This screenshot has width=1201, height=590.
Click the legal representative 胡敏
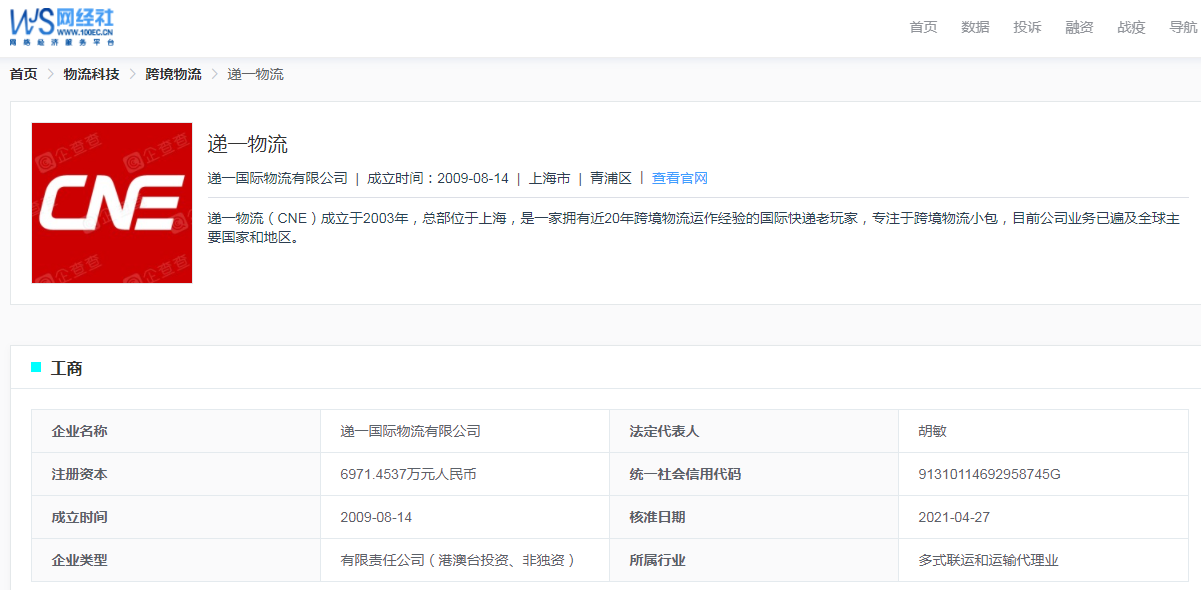(x=932, y=431)
